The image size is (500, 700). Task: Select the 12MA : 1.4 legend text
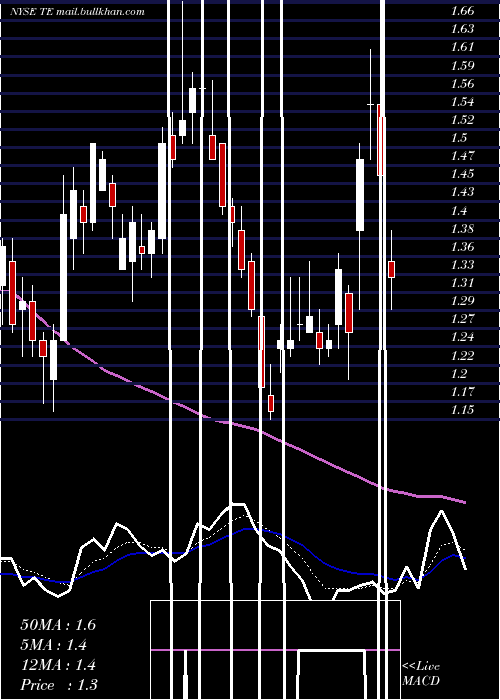point(58,665)
